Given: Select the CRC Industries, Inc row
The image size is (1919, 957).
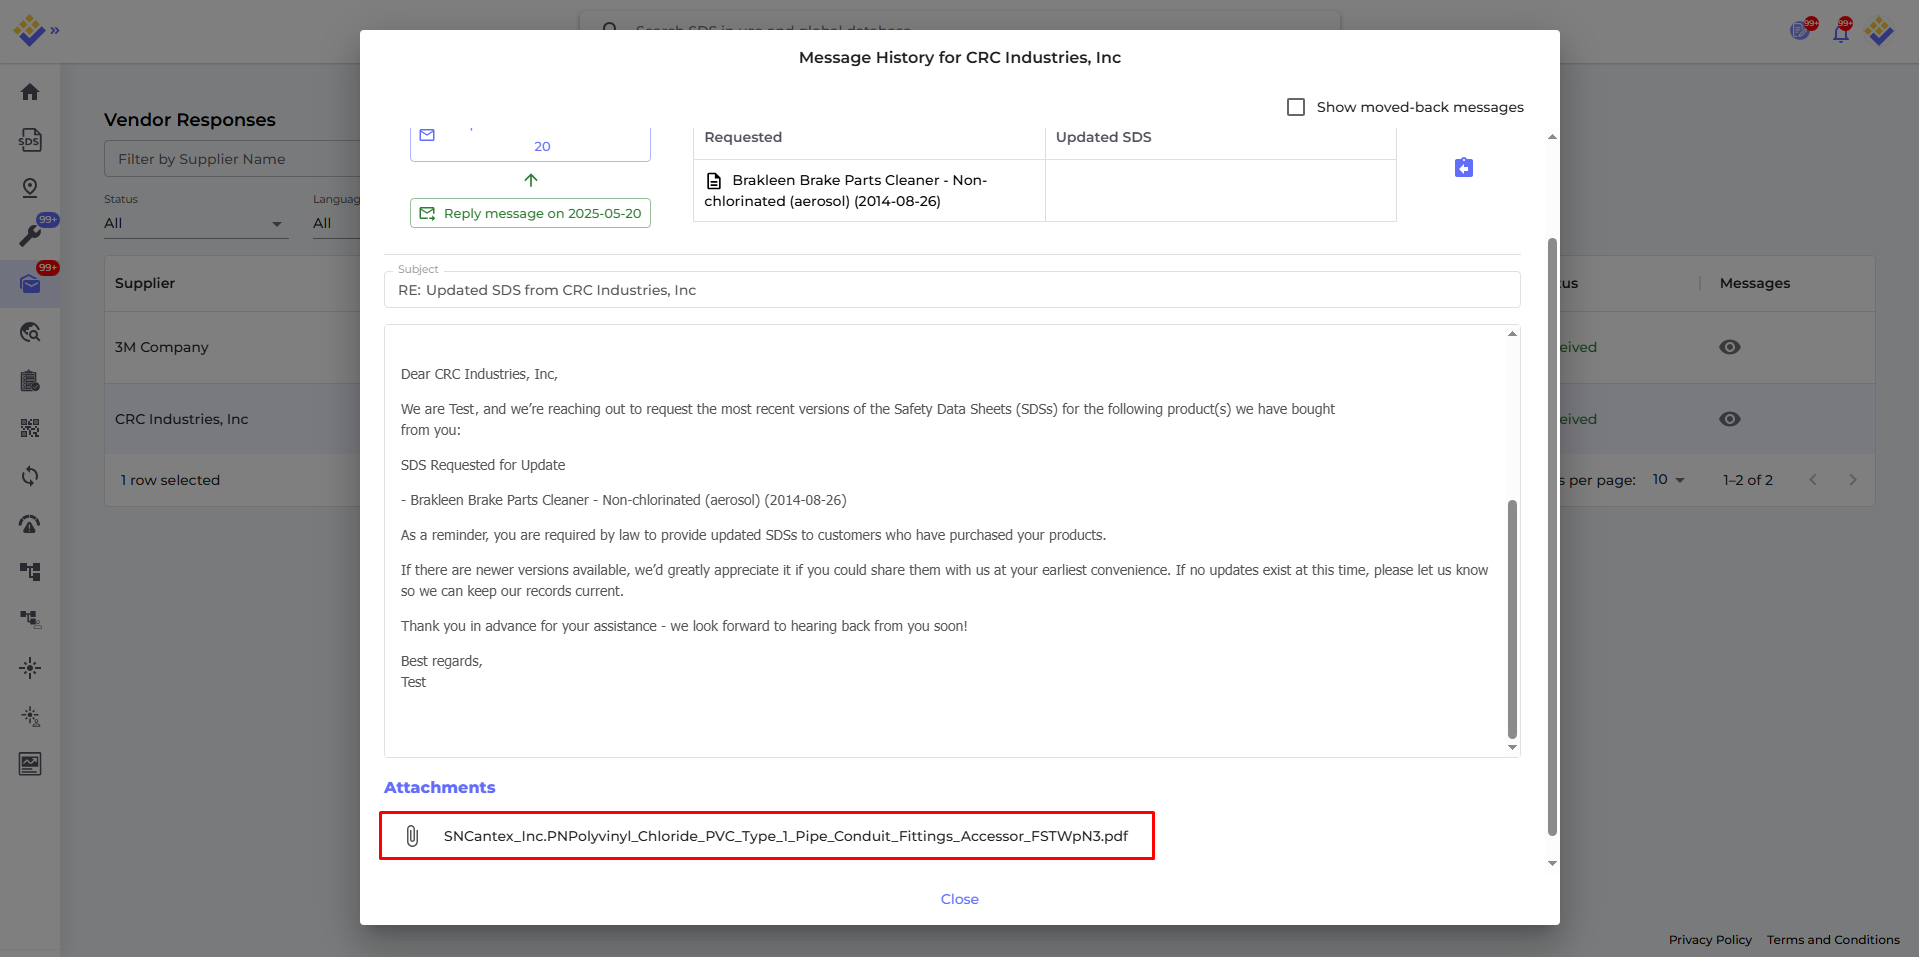Looking at the screenshot, I should tap(232, 419).
